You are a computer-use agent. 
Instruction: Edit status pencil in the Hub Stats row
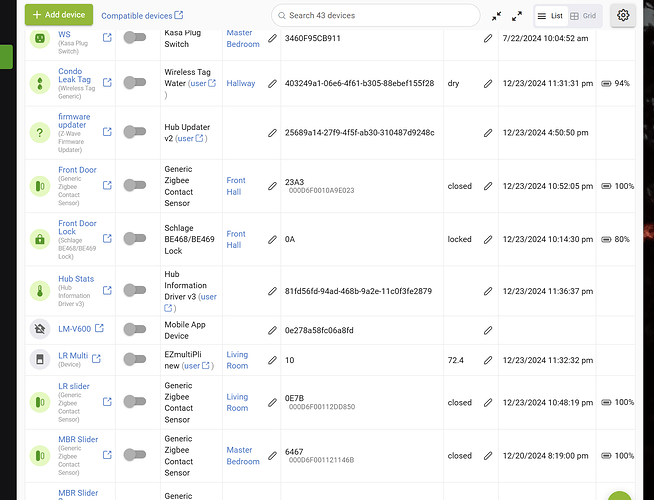[x=488, y=291]
